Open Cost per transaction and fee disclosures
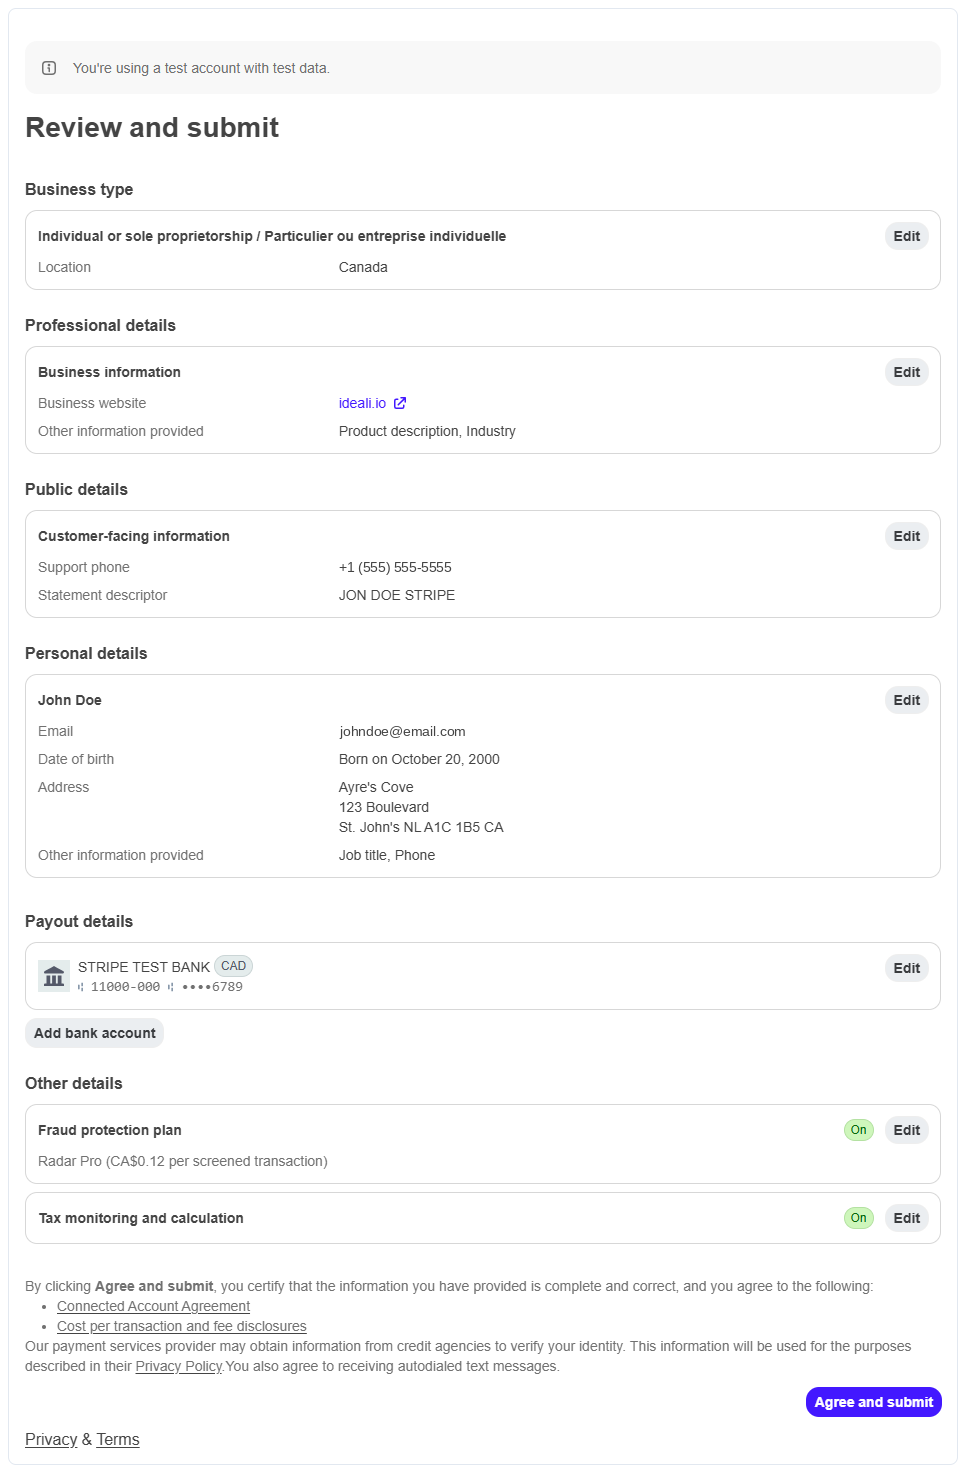Viewport: 966px width, 1472px height. (182, 1326)
